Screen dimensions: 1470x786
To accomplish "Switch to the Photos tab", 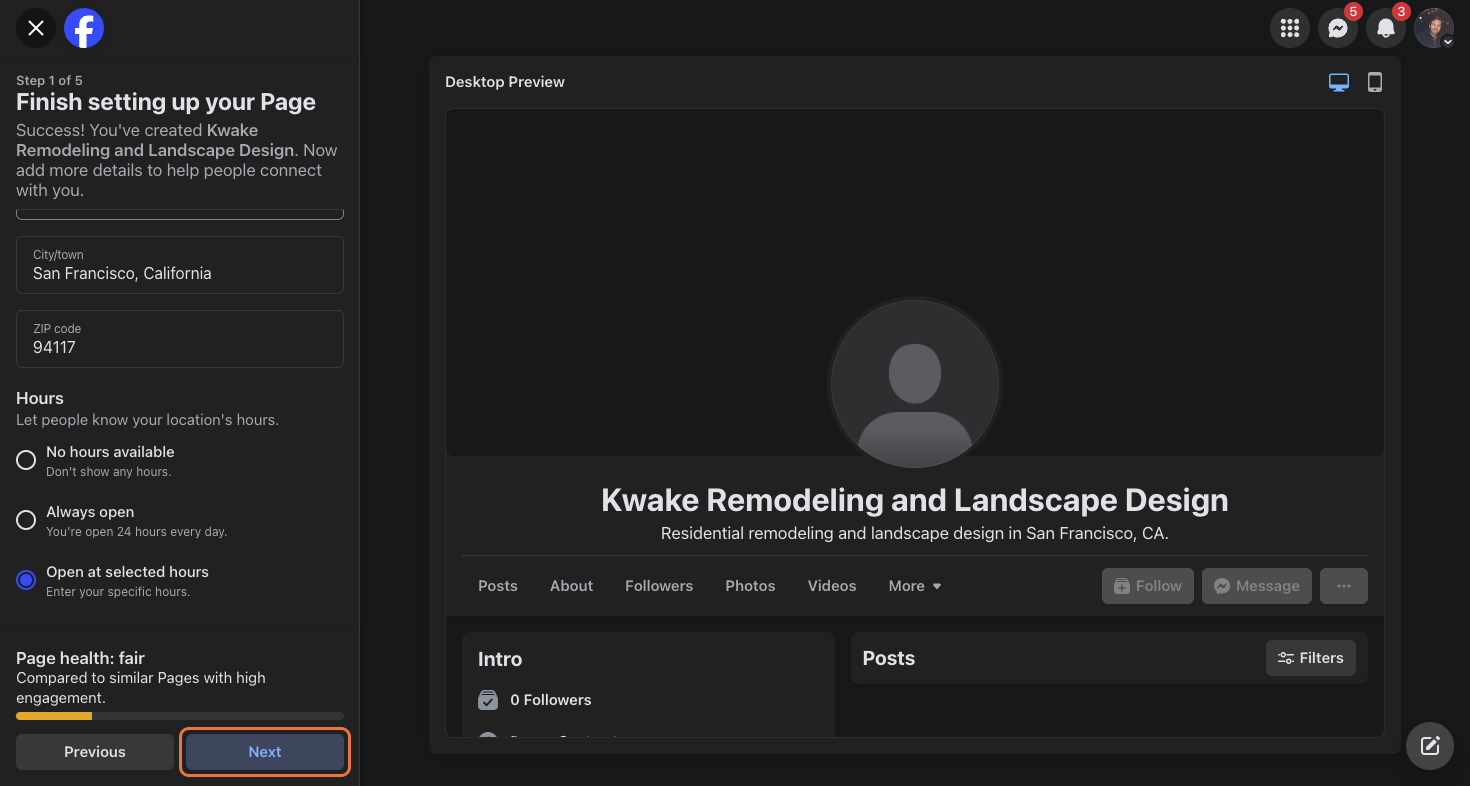I will tap(750, 586).
